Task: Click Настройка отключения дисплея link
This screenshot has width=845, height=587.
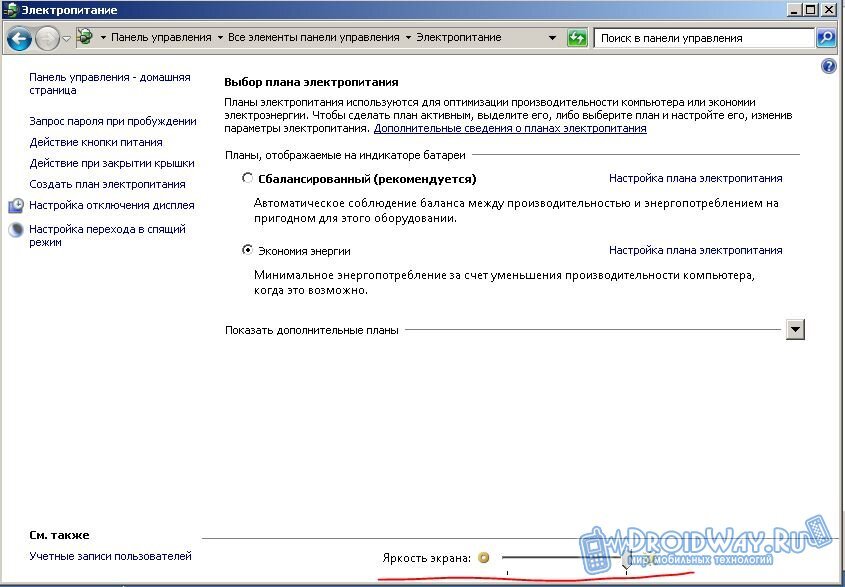Action: [112, 205]
